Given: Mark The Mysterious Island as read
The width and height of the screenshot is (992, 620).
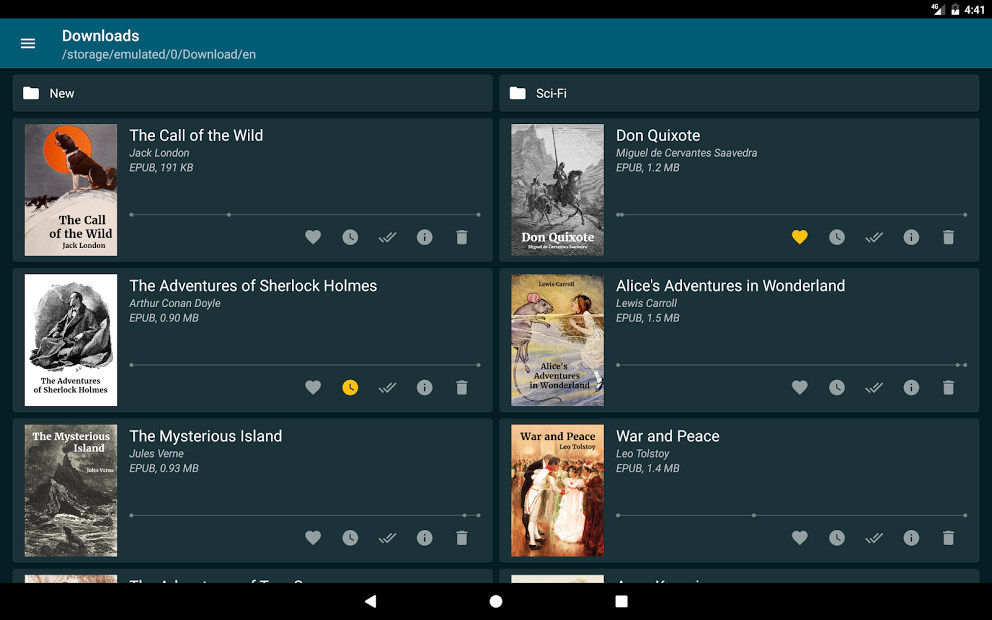Looking at the screenshot, I should [x=387, y=538].
